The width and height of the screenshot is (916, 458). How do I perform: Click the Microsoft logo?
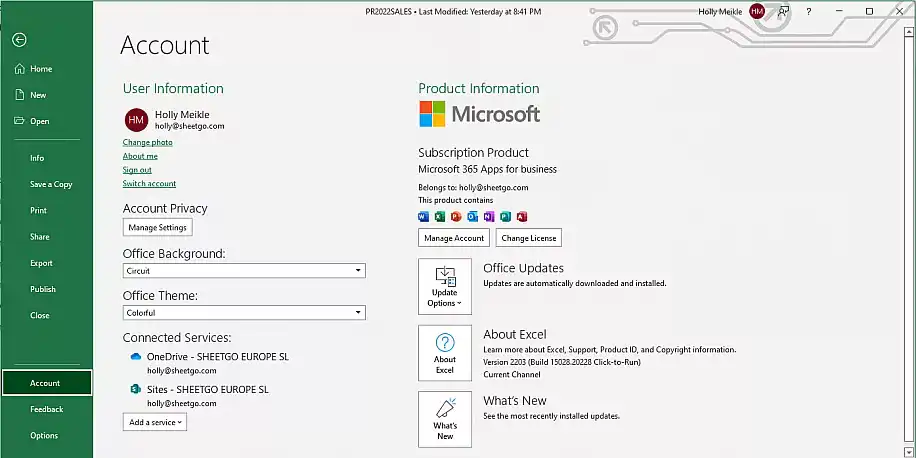480,114
